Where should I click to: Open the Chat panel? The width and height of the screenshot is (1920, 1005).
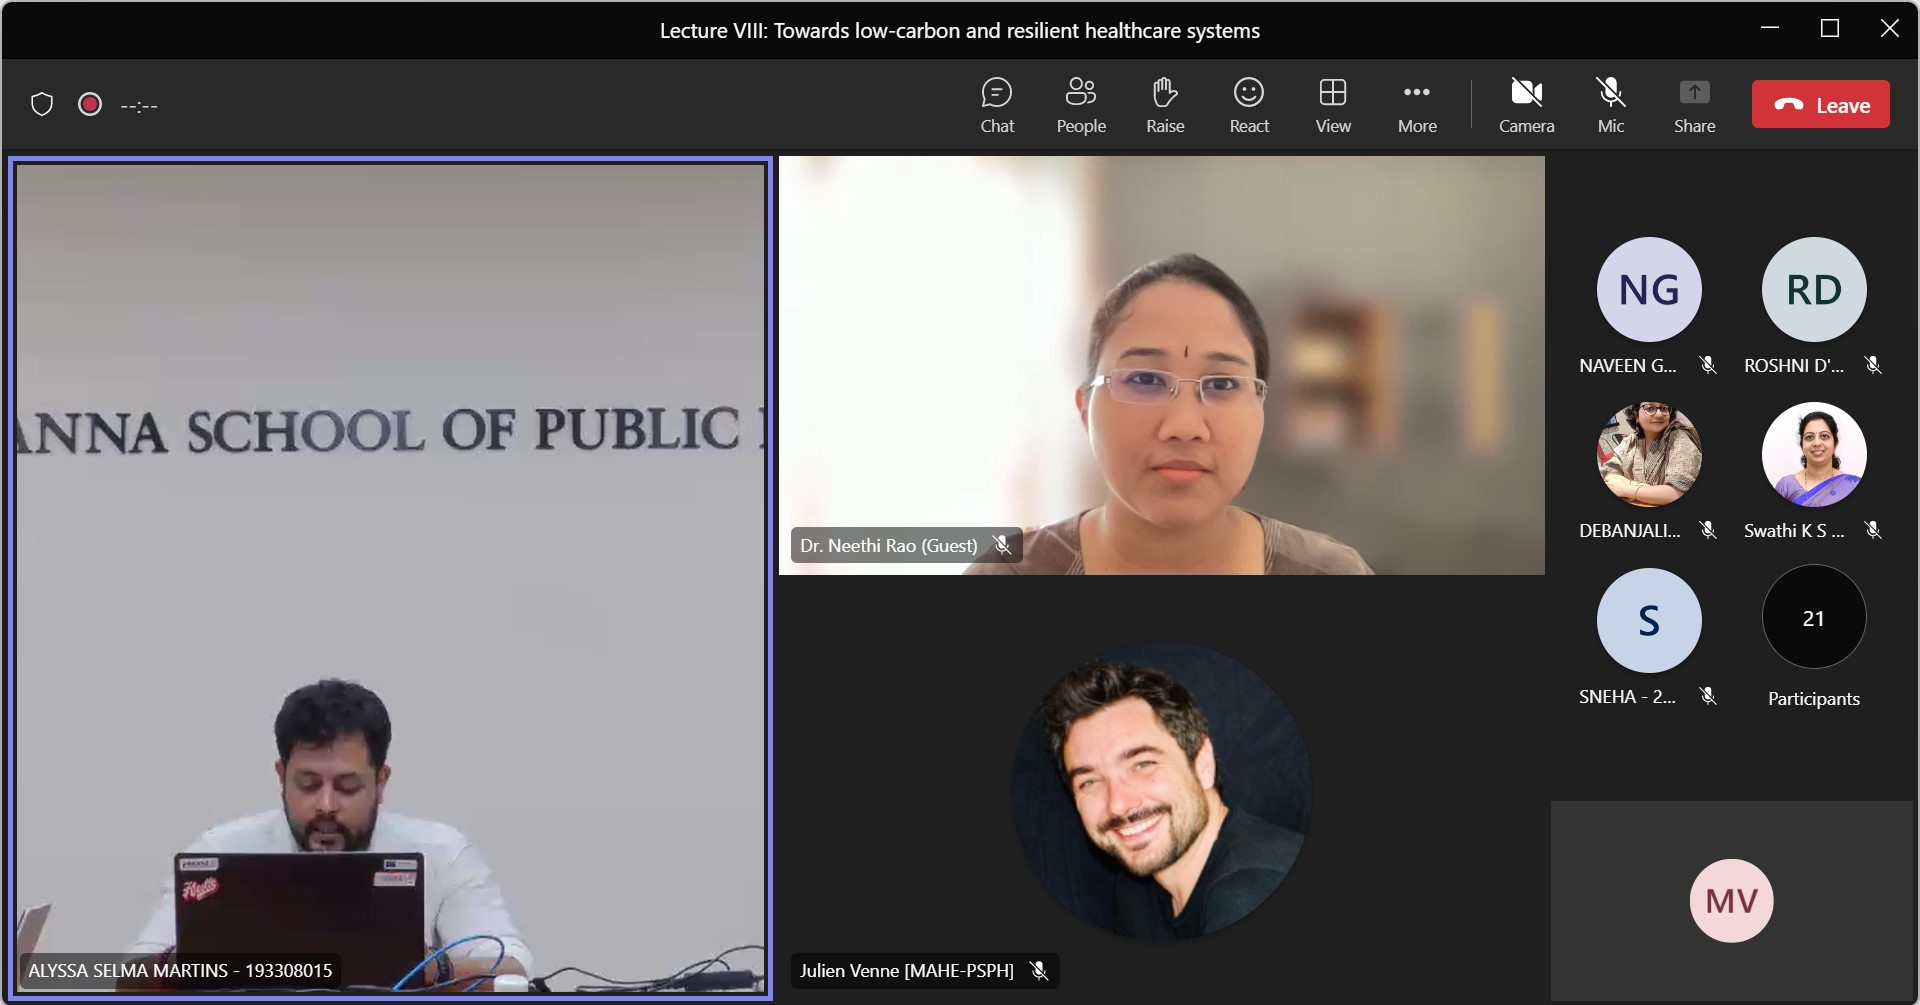click(996, 105)
